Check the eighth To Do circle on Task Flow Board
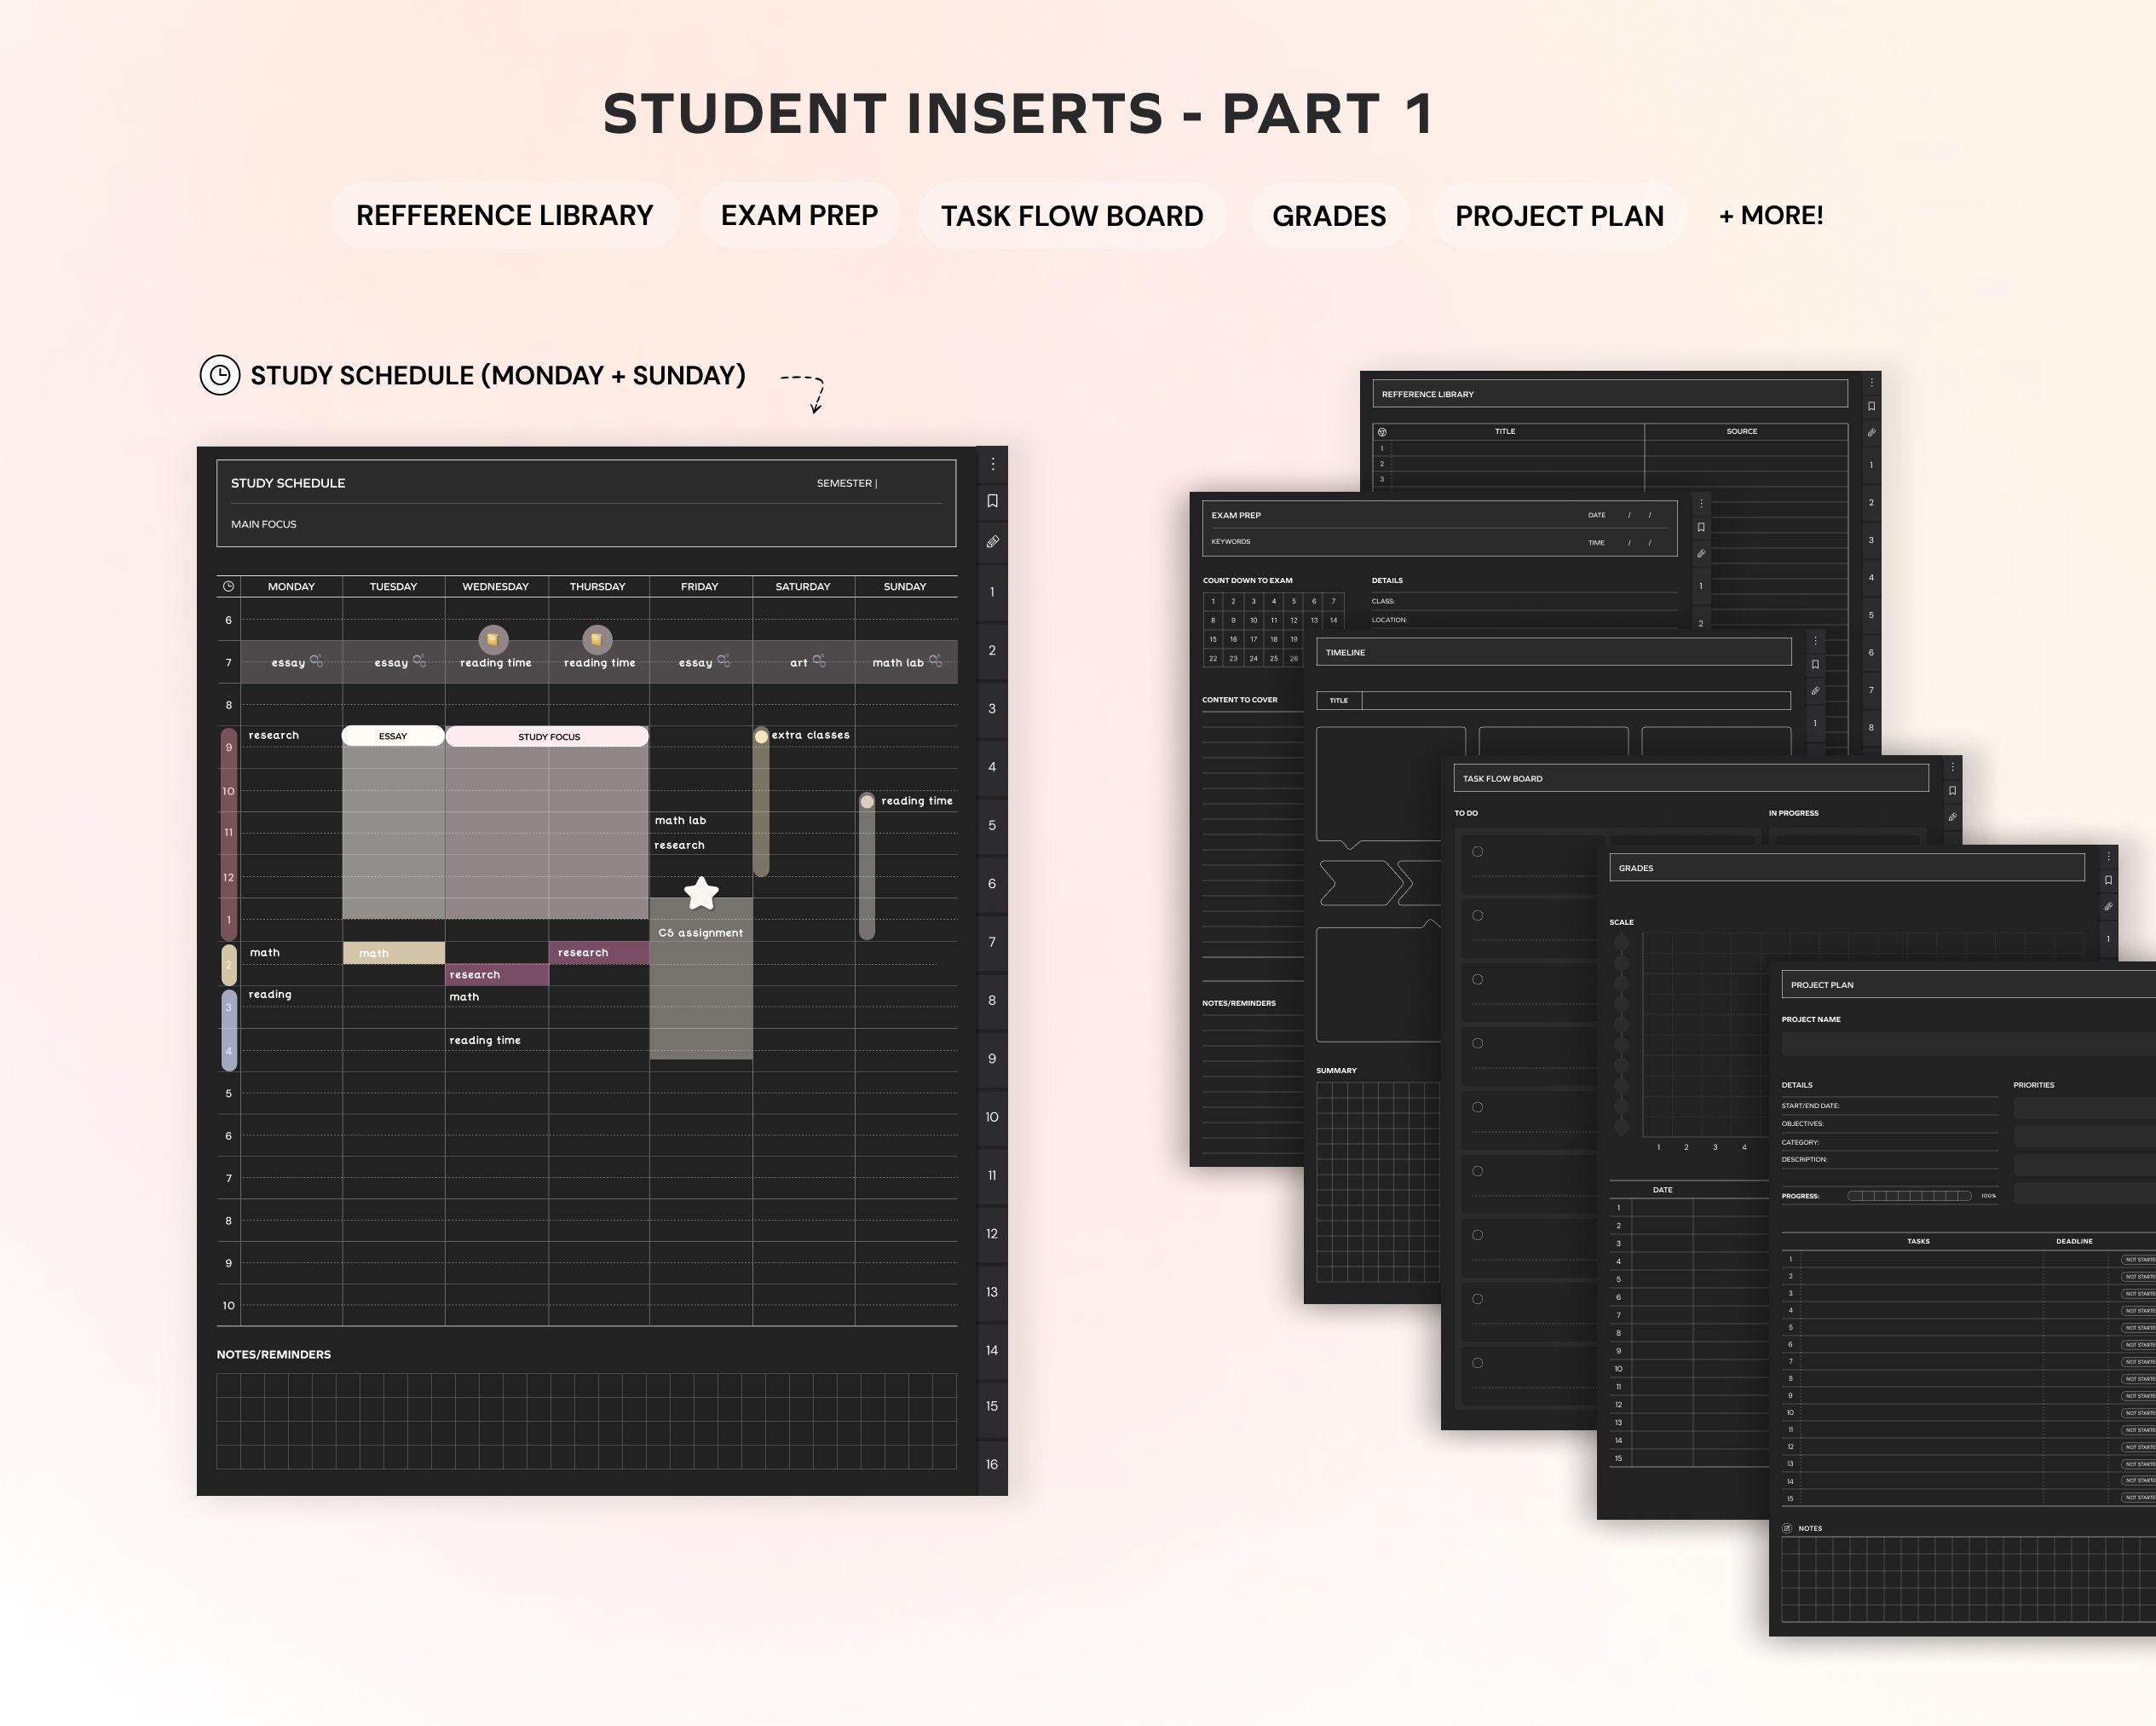Screen dimensions: 2156x1726 point(1477,1300)
